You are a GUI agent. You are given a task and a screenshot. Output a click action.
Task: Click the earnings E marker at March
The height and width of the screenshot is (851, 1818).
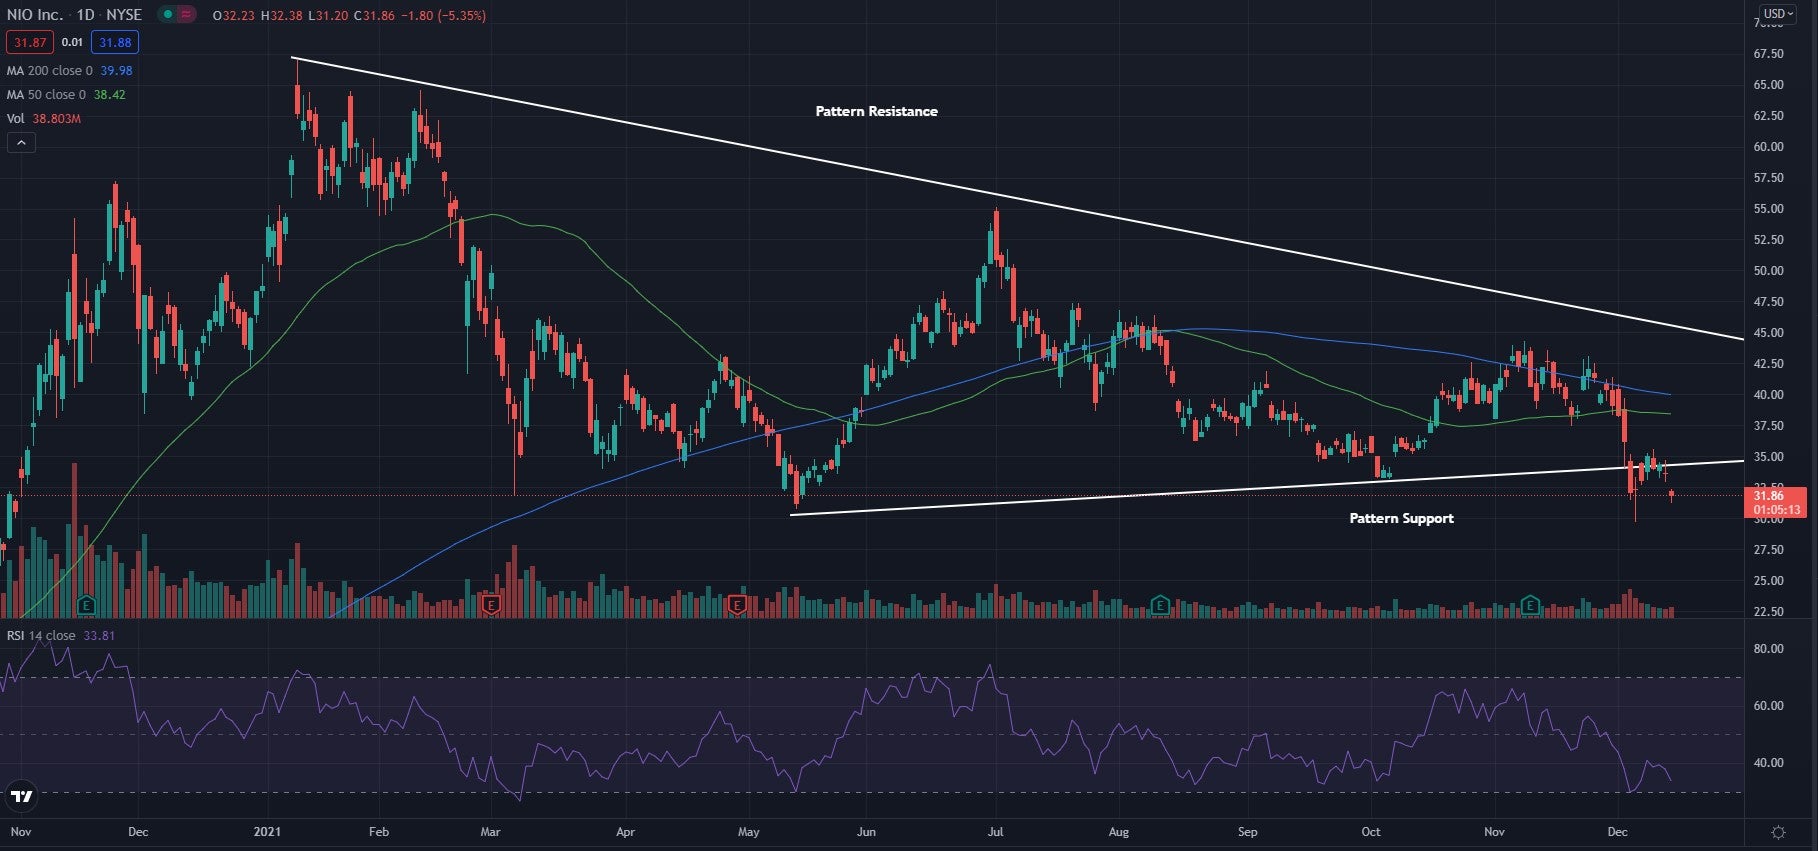[x=490, y=604]
